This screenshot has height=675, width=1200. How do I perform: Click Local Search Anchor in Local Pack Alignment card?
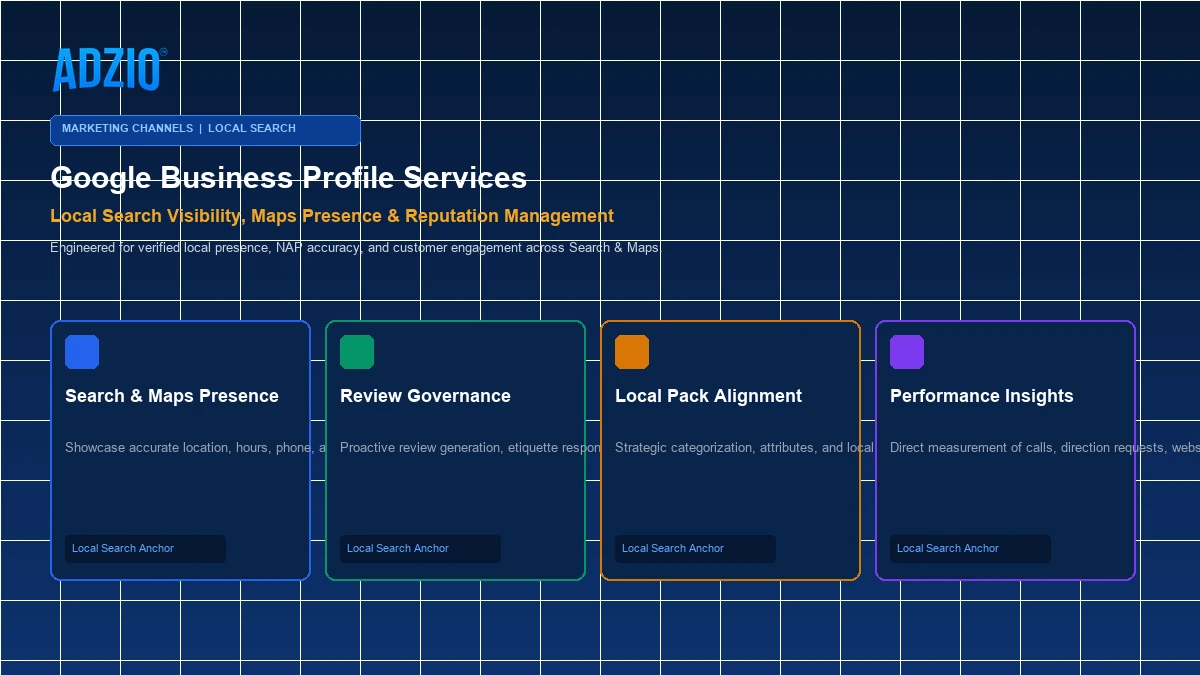coord(695,549)
